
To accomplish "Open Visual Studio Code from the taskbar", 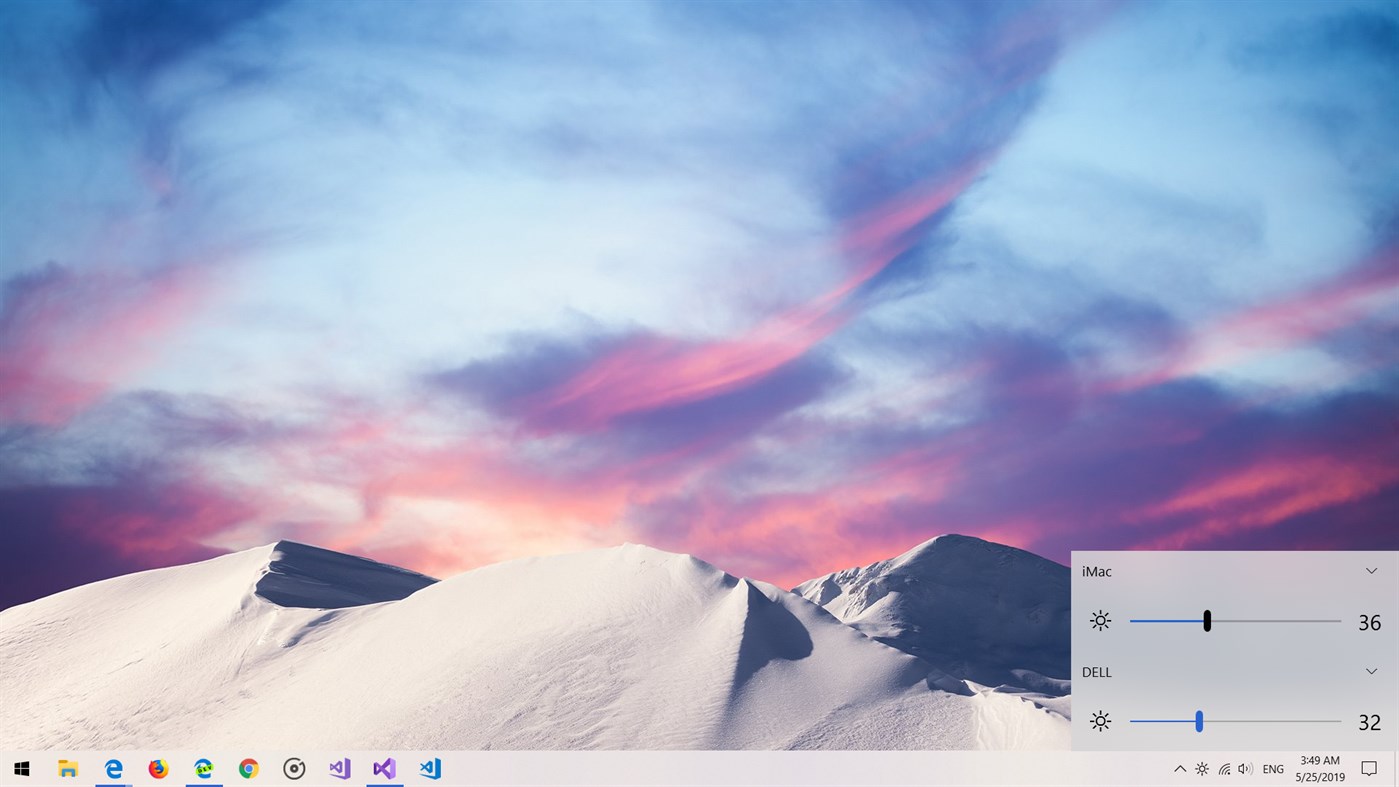I will coord(430,768).
